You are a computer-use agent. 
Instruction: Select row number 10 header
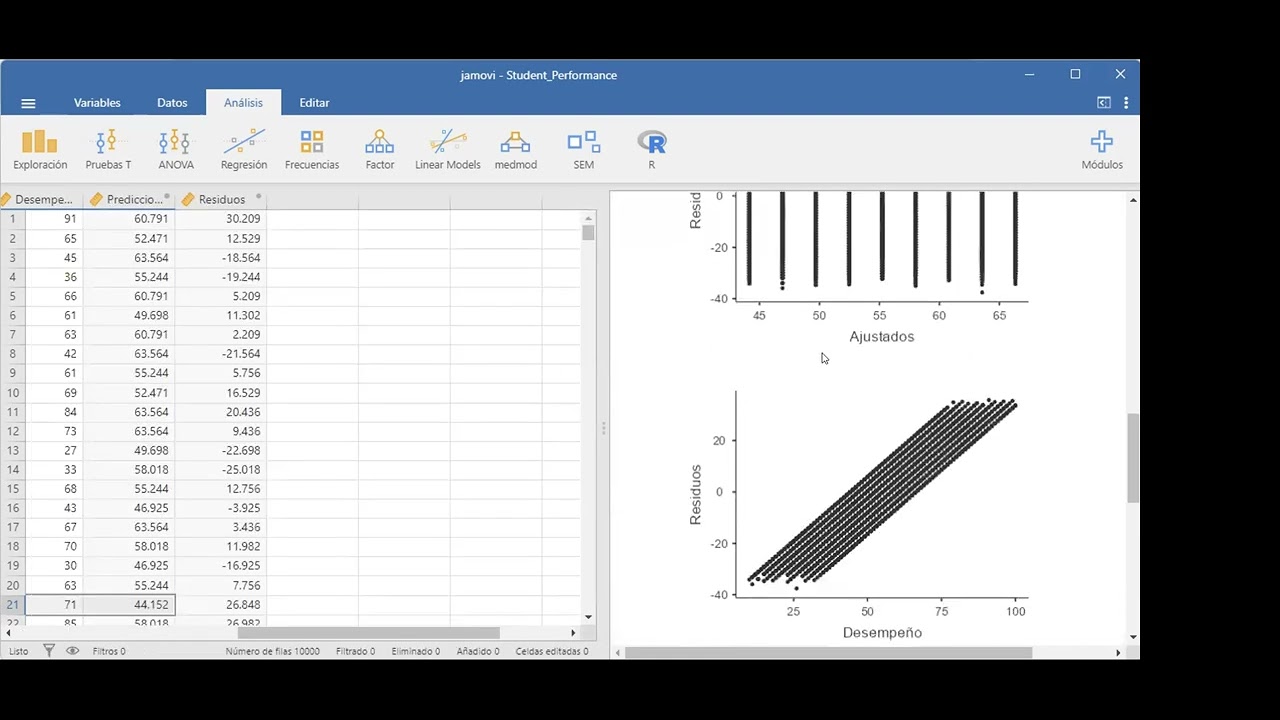[x=13, y=392]
